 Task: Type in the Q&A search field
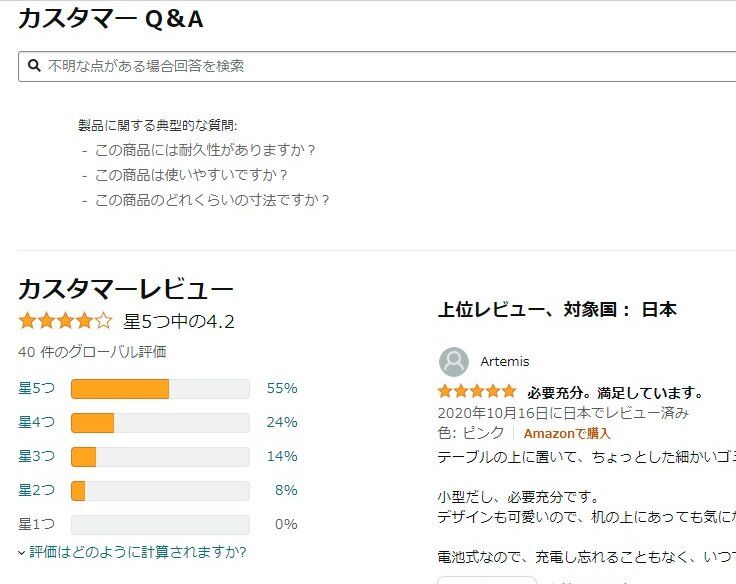380,66
